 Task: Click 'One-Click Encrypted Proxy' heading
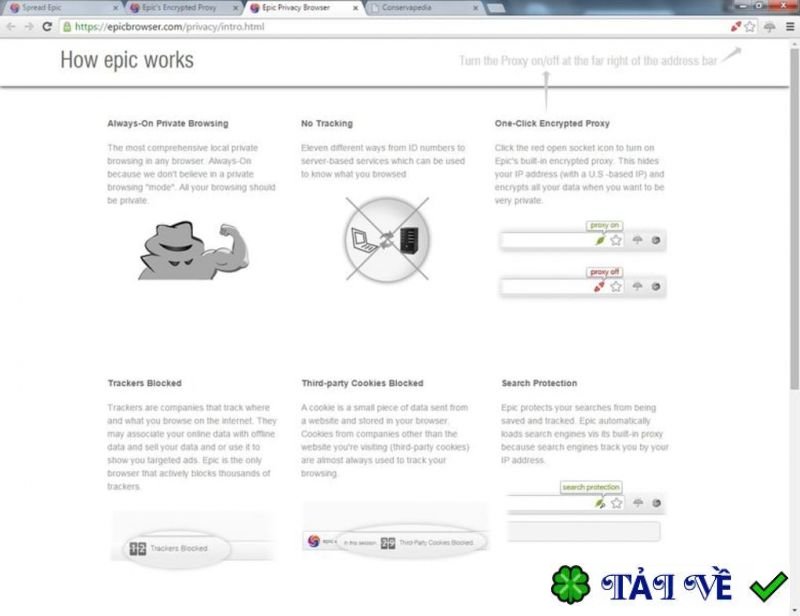[552, 124]
